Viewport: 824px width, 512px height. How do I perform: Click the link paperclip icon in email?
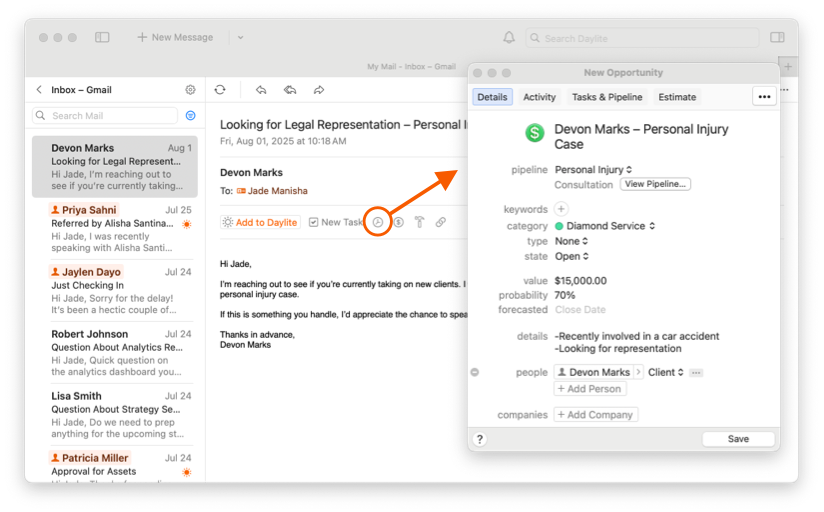click(x=440, y=222)
